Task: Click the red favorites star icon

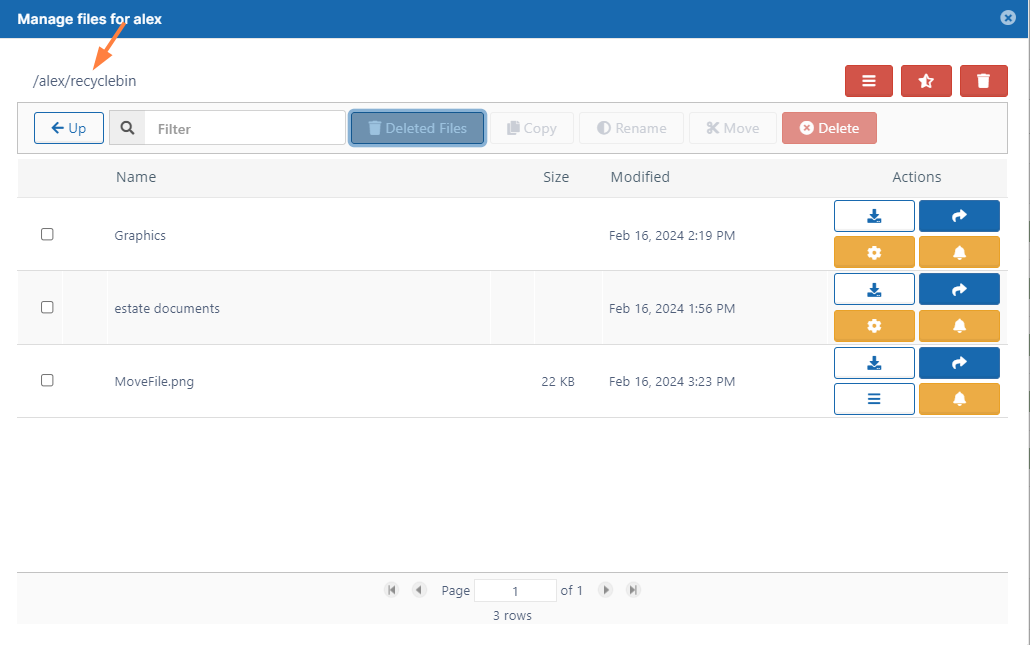Action: (926, 81)
